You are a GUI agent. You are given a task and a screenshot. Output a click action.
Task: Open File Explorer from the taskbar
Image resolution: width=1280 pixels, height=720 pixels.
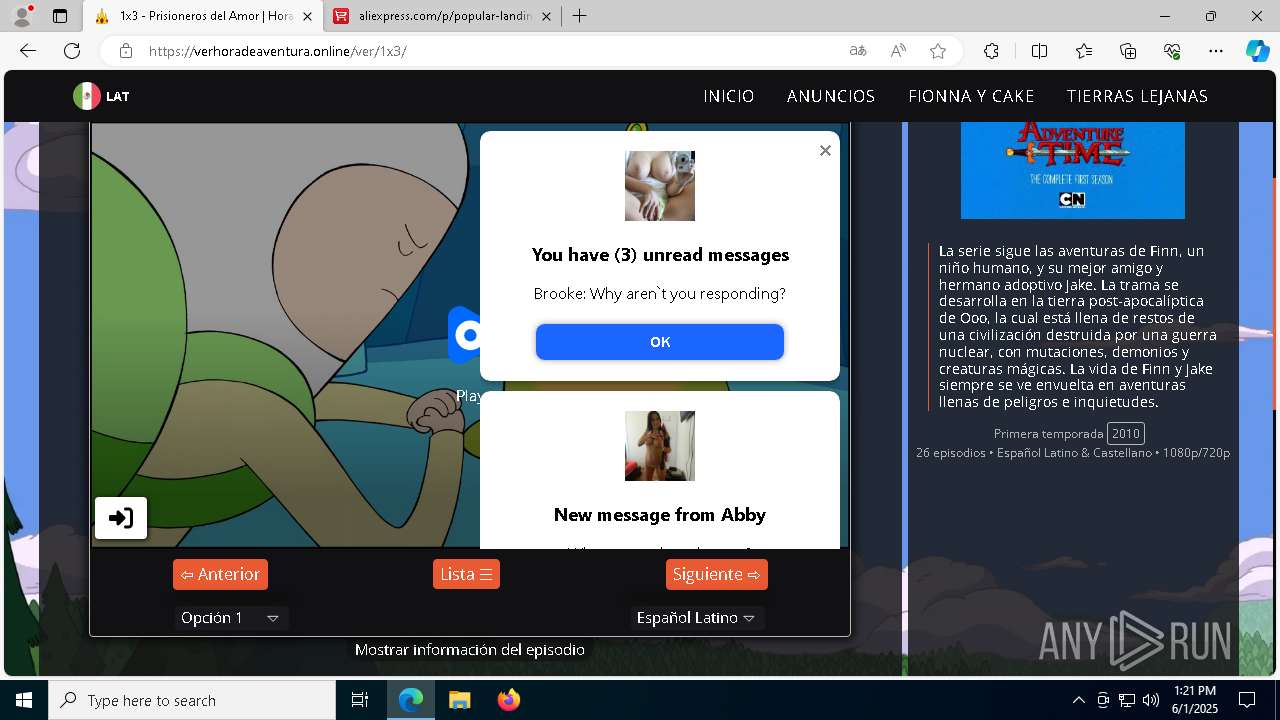click(x=459, y=700)
